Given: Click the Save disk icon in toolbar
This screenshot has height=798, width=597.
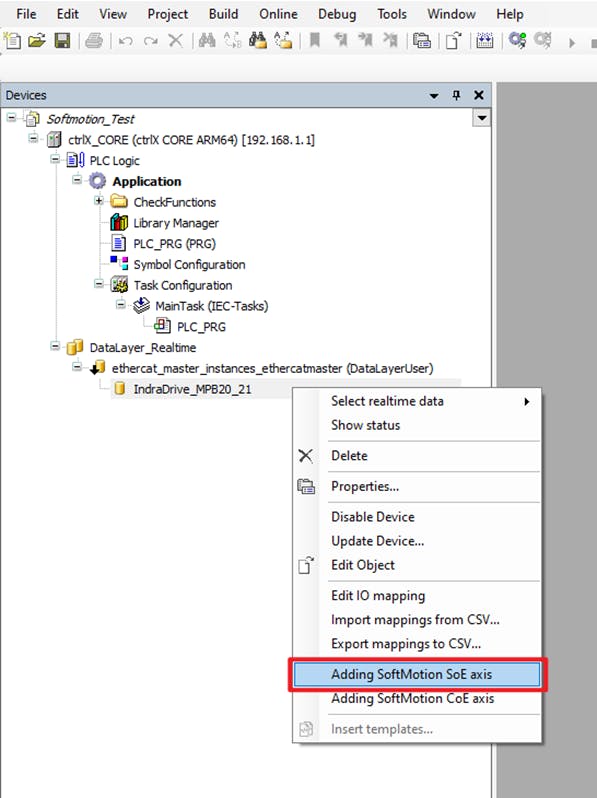Looking at the screenshot, I should point(62,40).
